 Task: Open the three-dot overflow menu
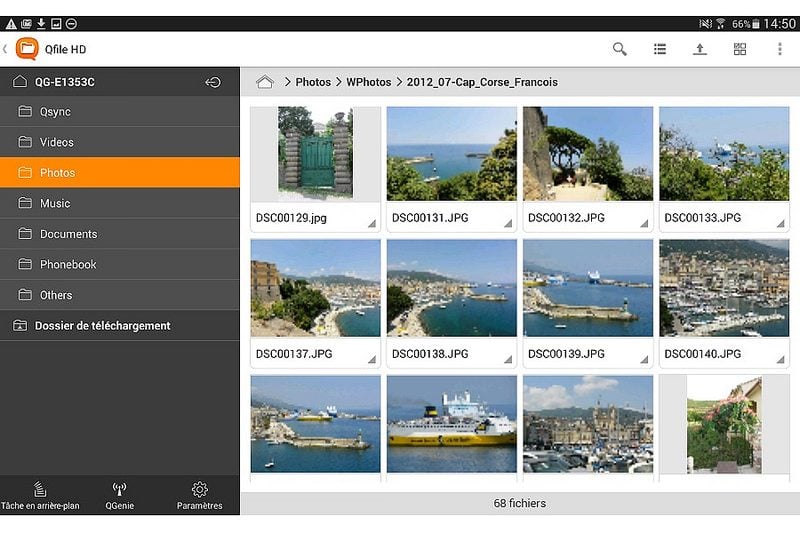click(780, 49)
